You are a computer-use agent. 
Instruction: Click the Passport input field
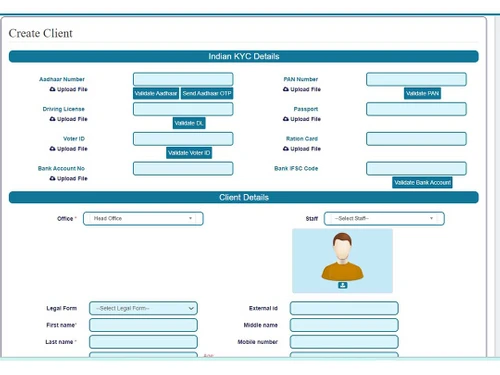[416, 109]
